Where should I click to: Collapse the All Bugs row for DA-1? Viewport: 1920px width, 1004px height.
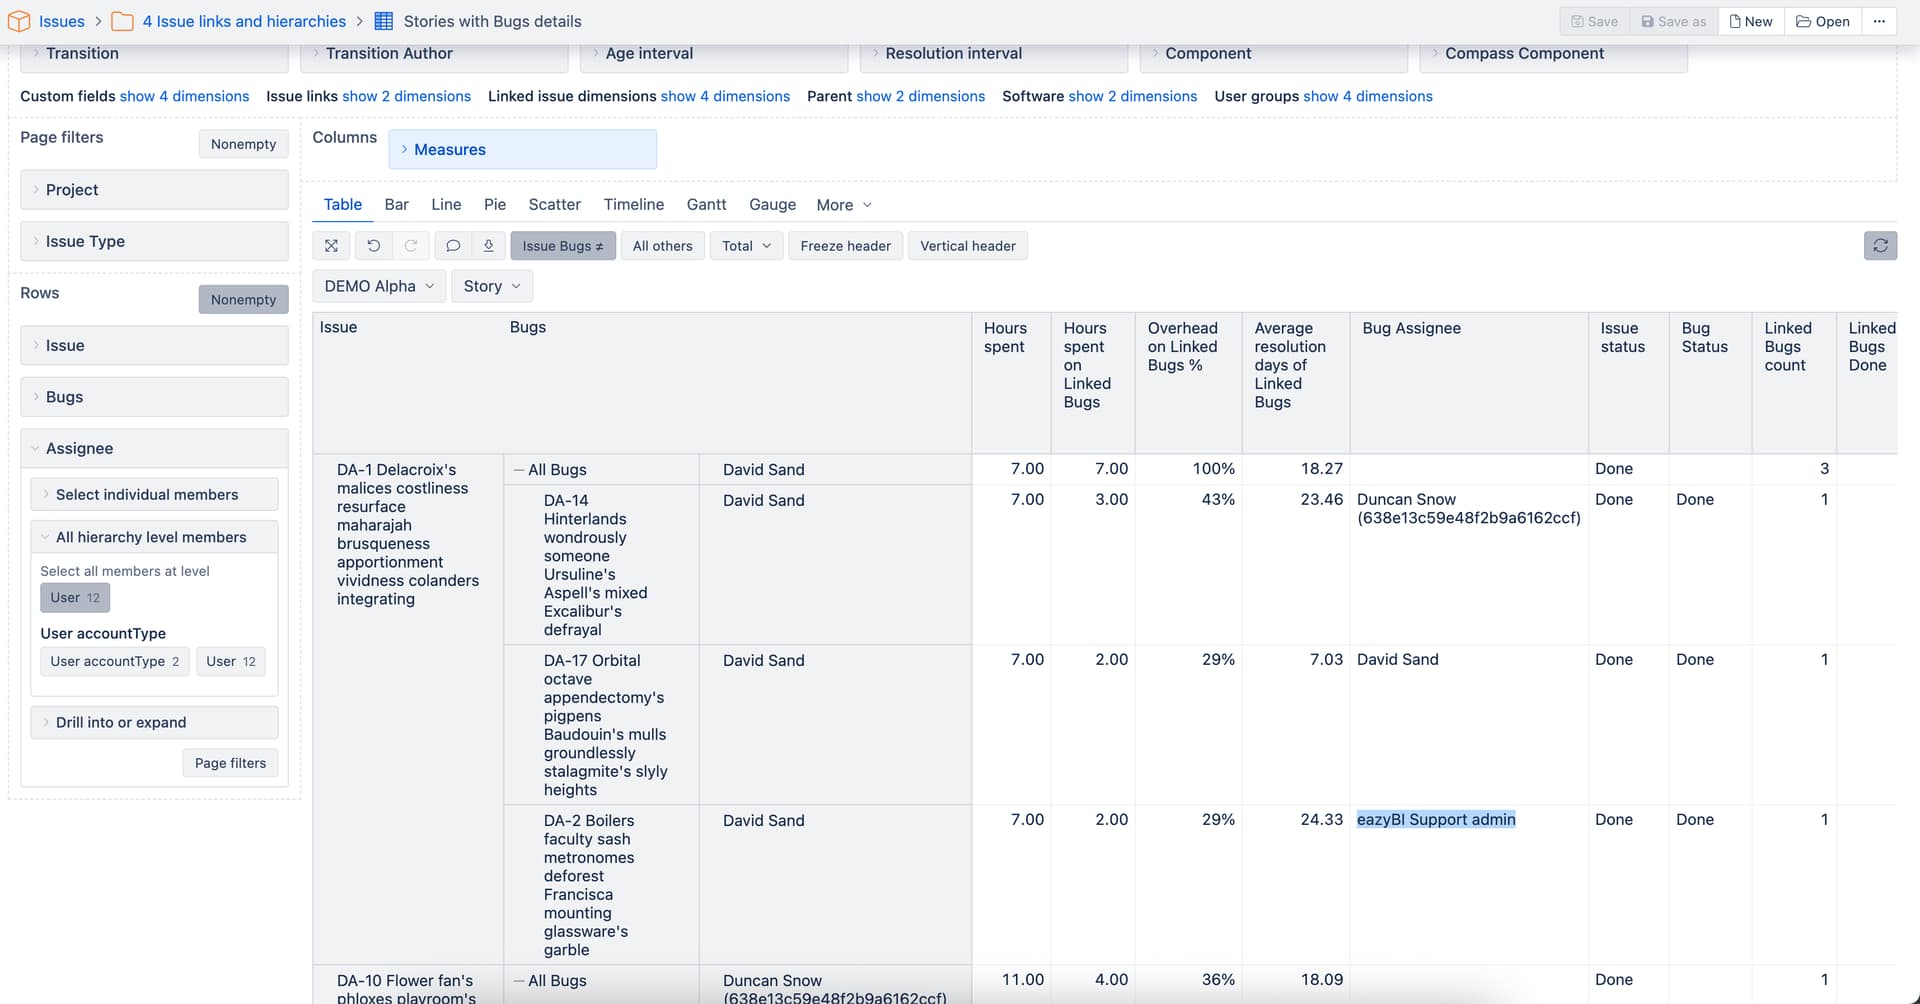519,470
